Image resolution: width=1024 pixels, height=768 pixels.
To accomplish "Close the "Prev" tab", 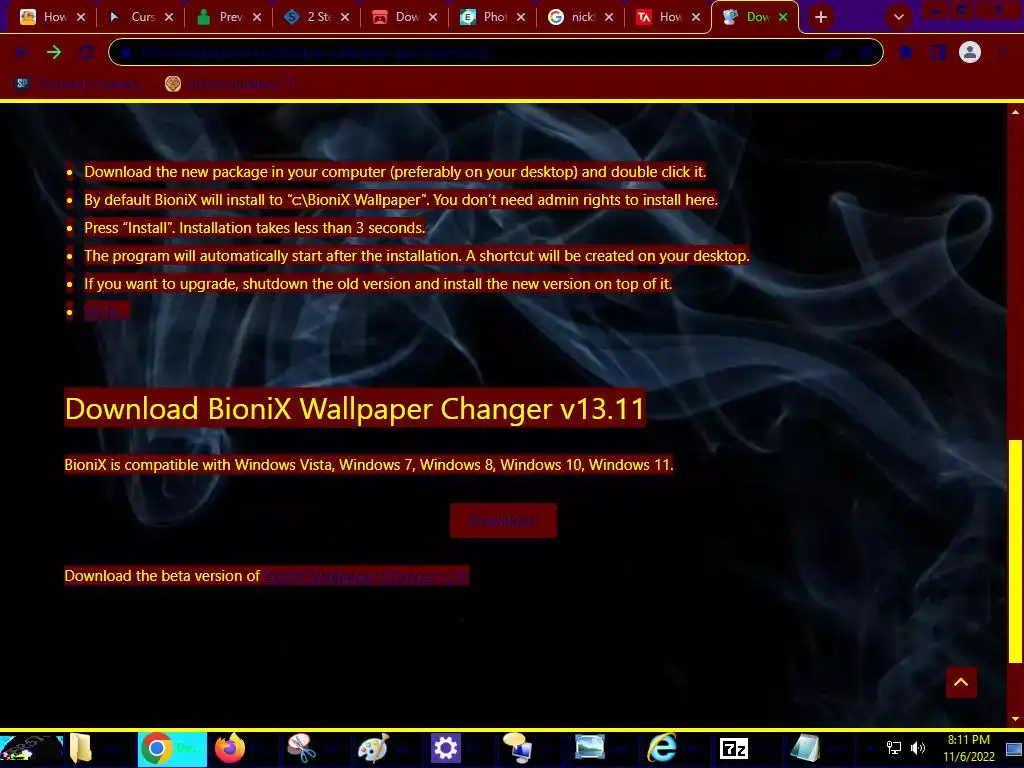I will (257, 17).
